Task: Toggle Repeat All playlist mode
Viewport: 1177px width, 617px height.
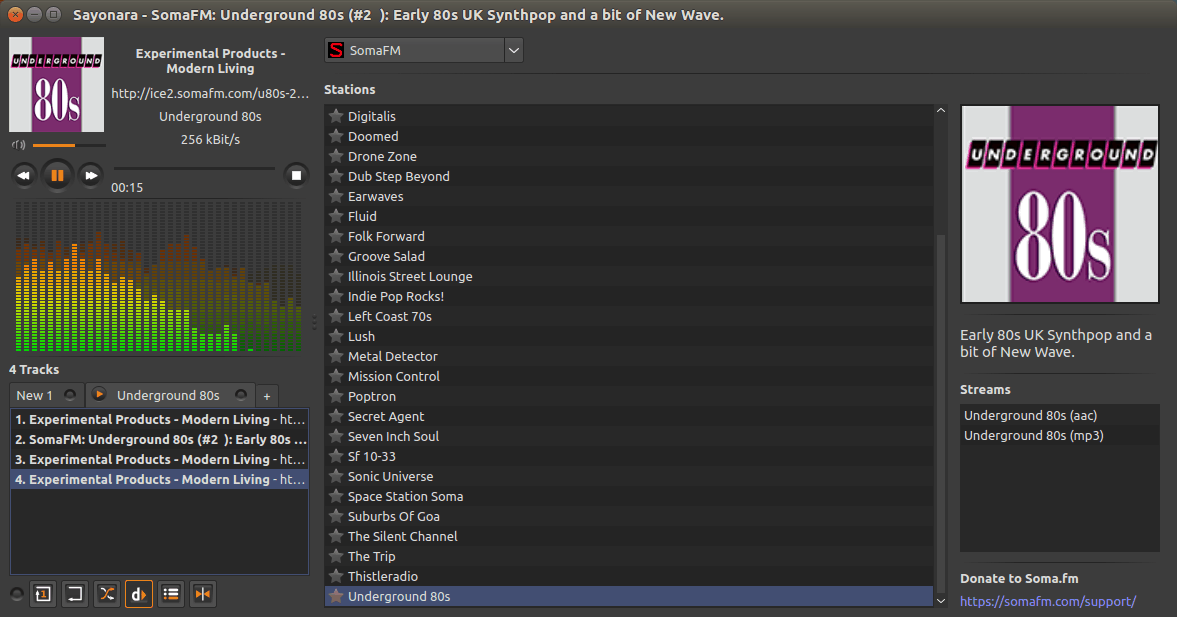Action: click(x=75, y=594)
